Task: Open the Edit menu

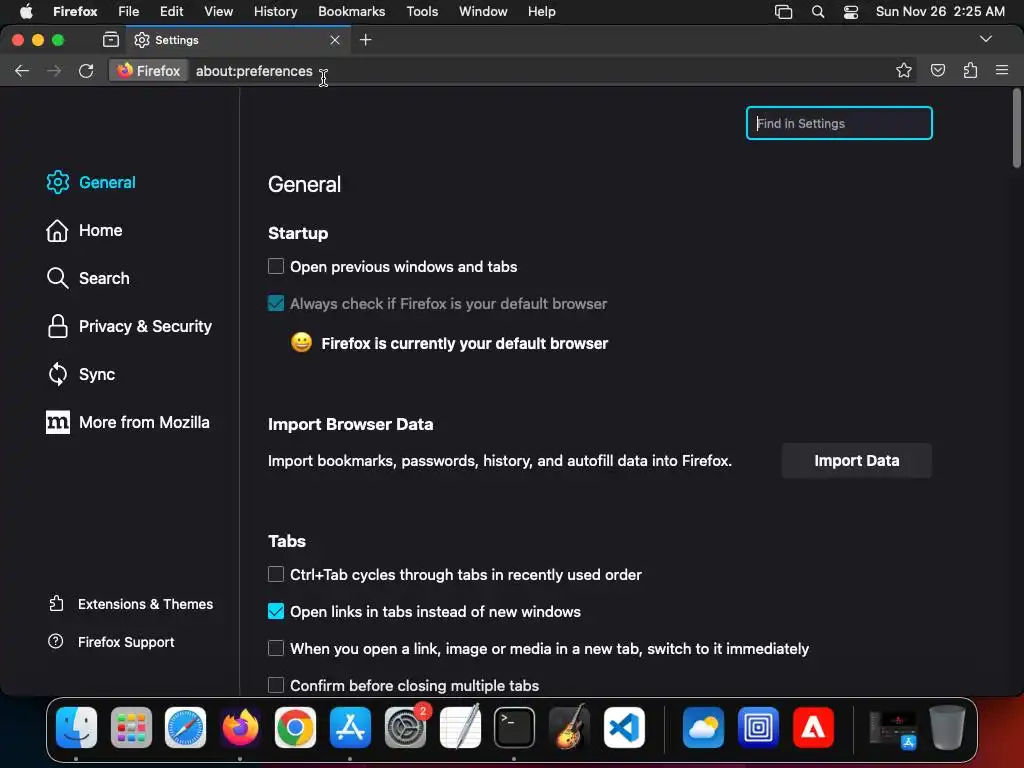Action: point(172,11)
